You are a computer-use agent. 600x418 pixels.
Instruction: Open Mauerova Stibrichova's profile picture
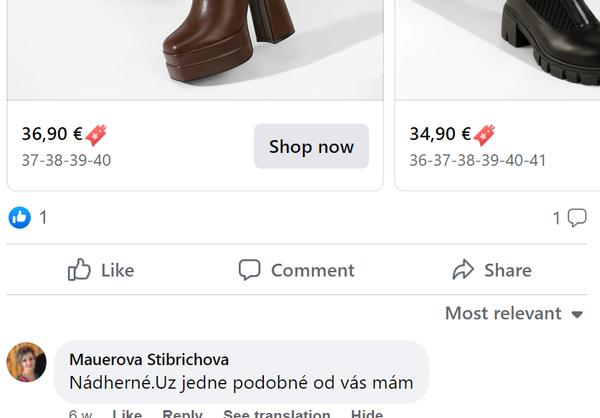tap(27, 362)
